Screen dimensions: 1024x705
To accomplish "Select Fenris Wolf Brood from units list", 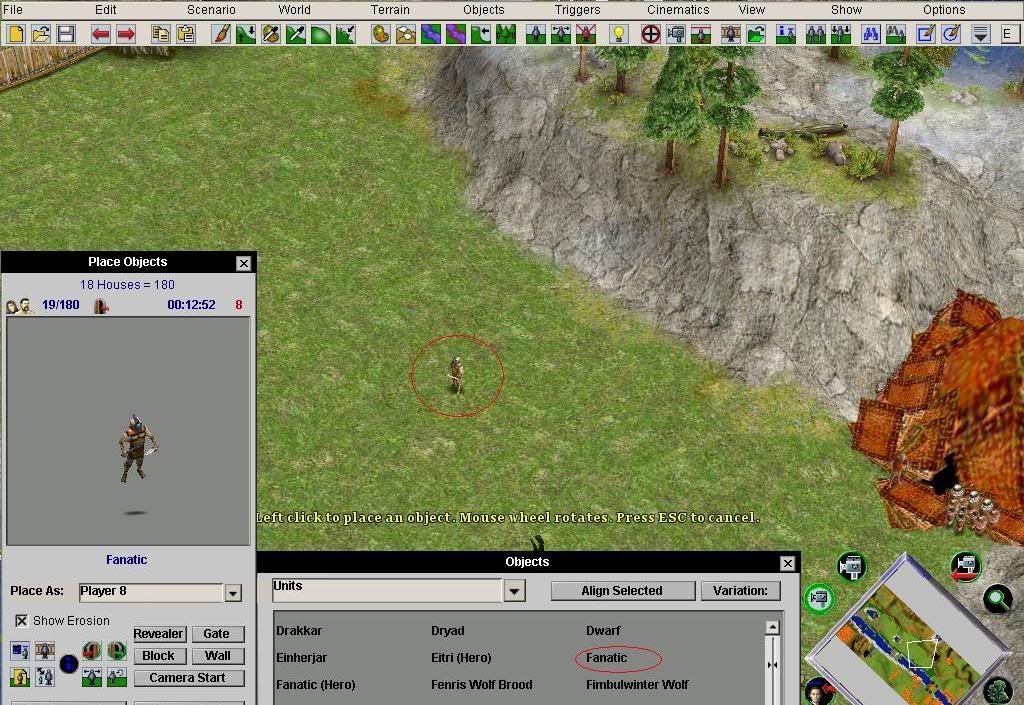I will click(481, 685).
